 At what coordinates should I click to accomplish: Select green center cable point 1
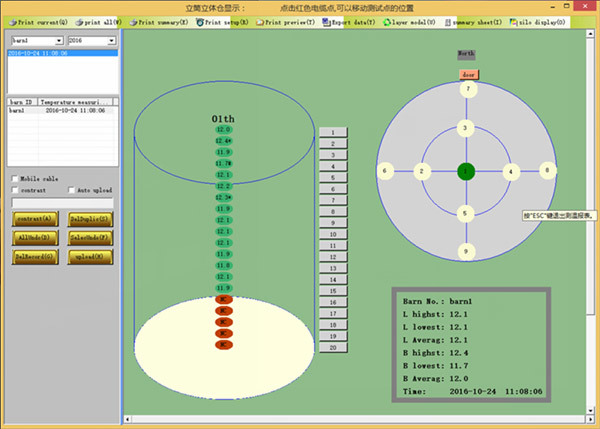466,171
